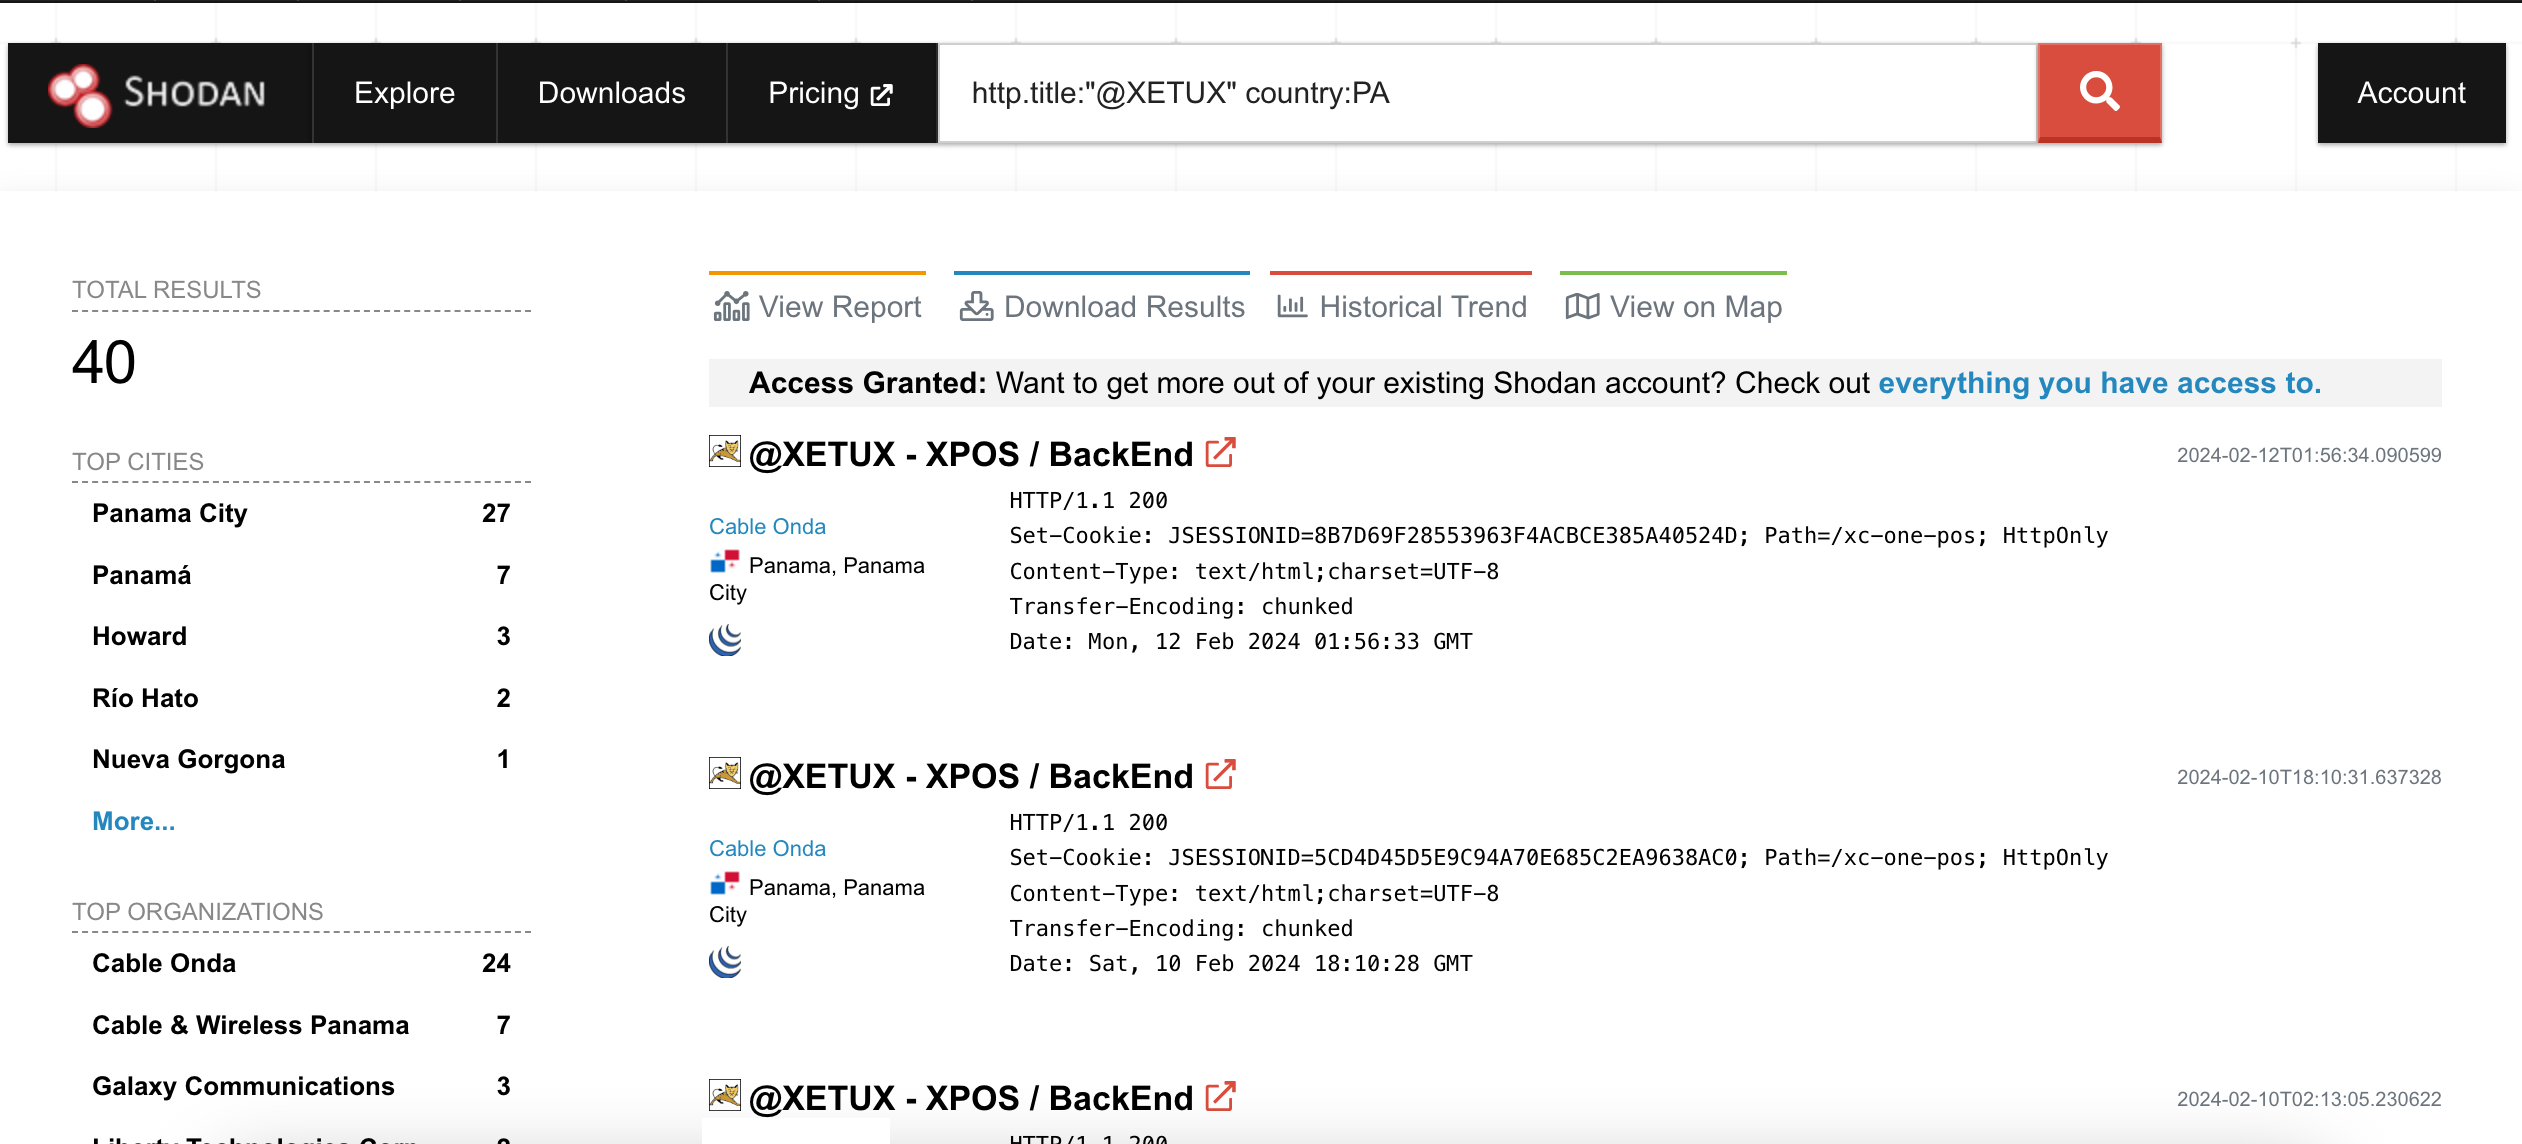Image resolution: width=2522 pixels, height=1144 pixels.
Task: Filter results by Panama City
Action: point(169,514)
